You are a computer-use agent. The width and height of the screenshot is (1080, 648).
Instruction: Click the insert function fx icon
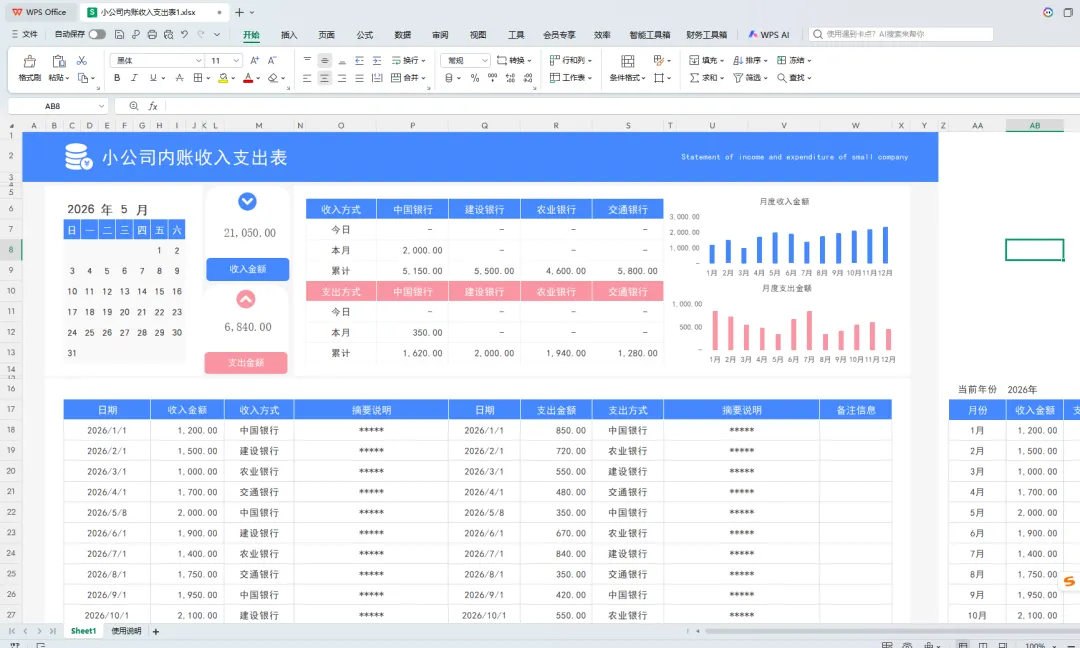tap(153, 106)
